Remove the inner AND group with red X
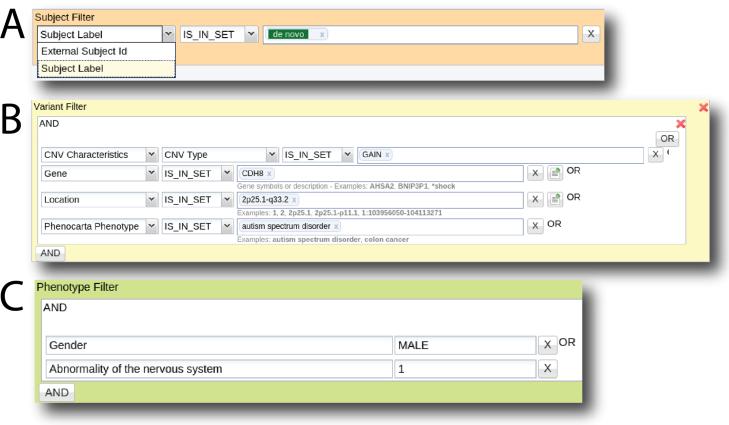Screen dimensions: 729x425 pyautogui.click(x=681, y=124)
